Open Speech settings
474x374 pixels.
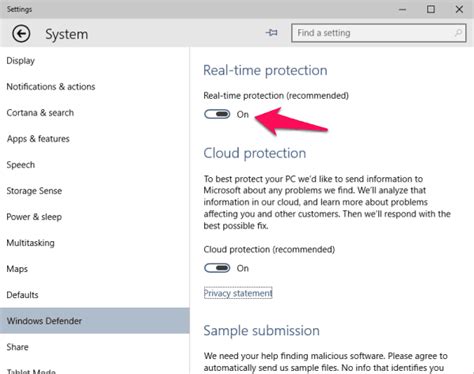tap(21, 165)
